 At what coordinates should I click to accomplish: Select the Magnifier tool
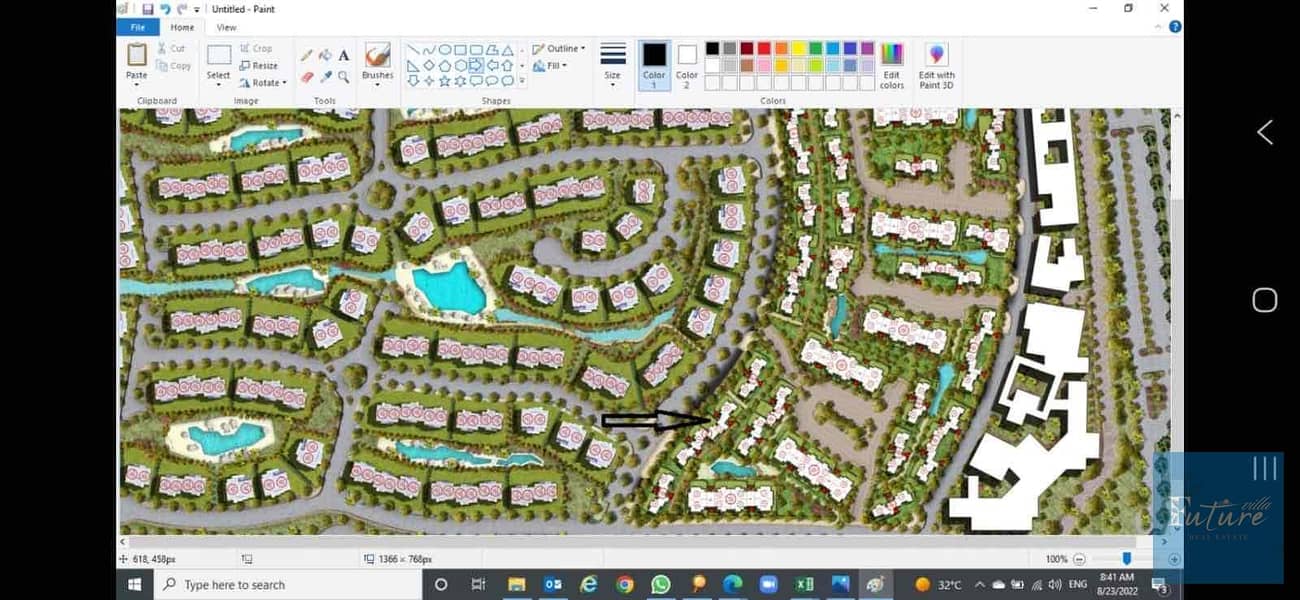point(344,76)
